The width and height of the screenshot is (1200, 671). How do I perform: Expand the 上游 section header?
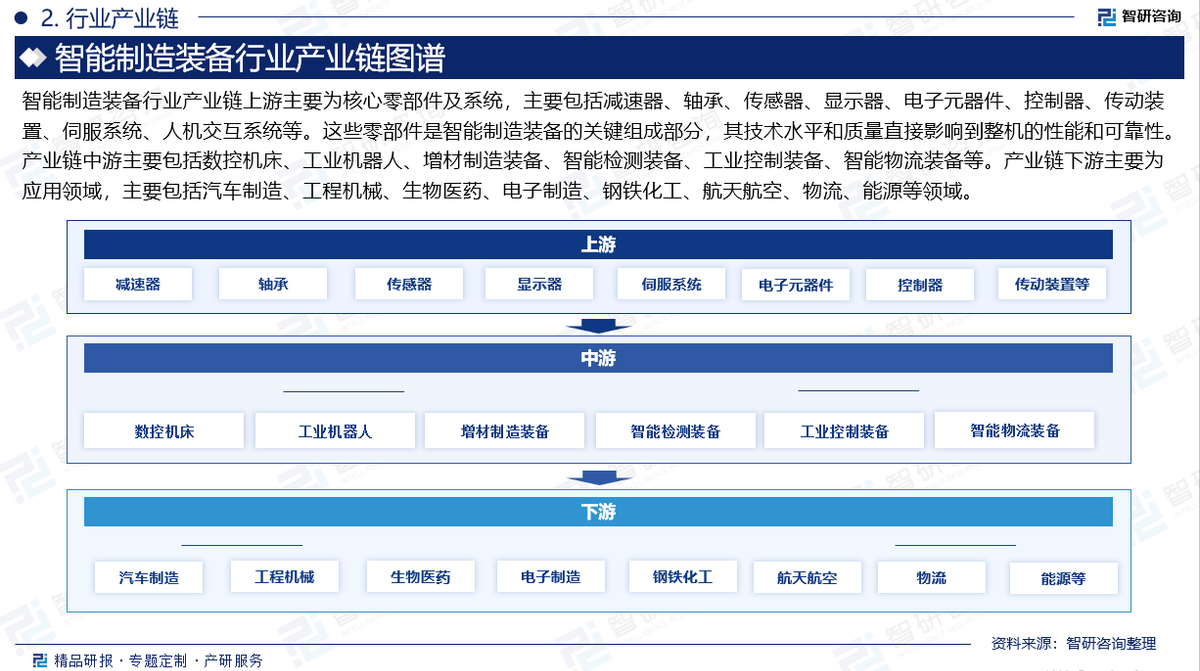pos(598,243)
